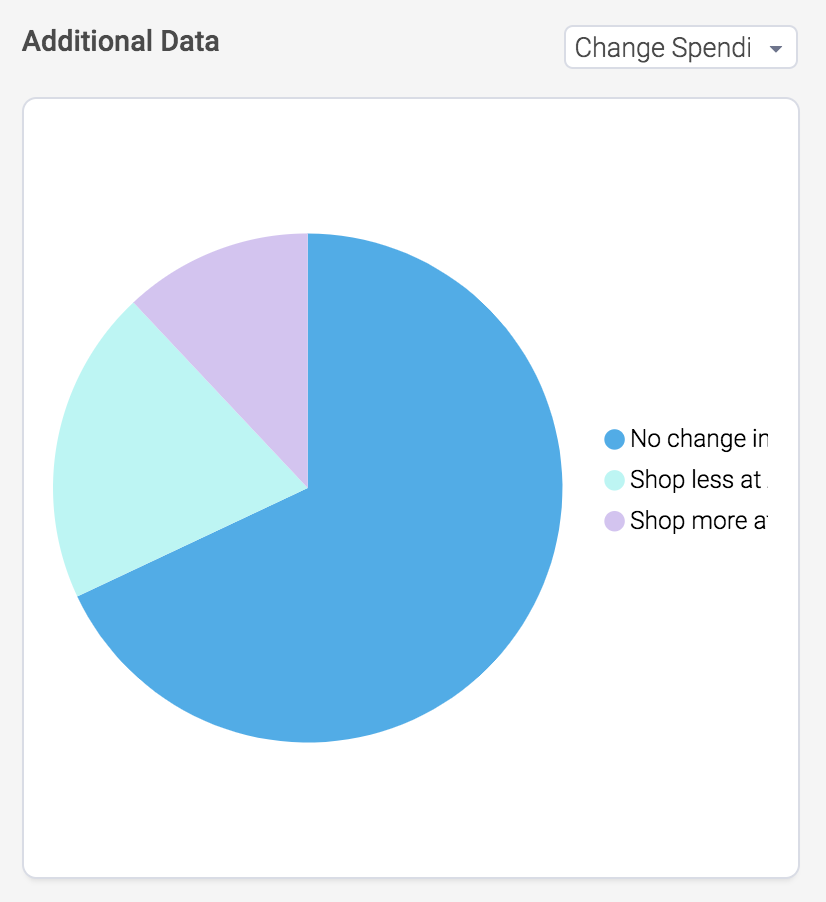Click the pie chart center point

(308, 488)
